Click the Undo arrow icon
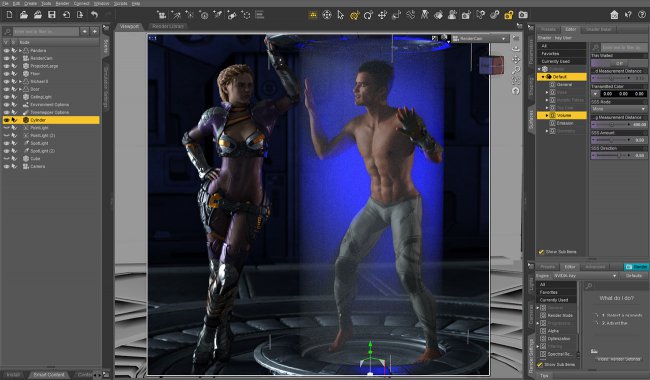Image resolution: width=650 pixels, height=380 pixels. (x=95, y=15)
